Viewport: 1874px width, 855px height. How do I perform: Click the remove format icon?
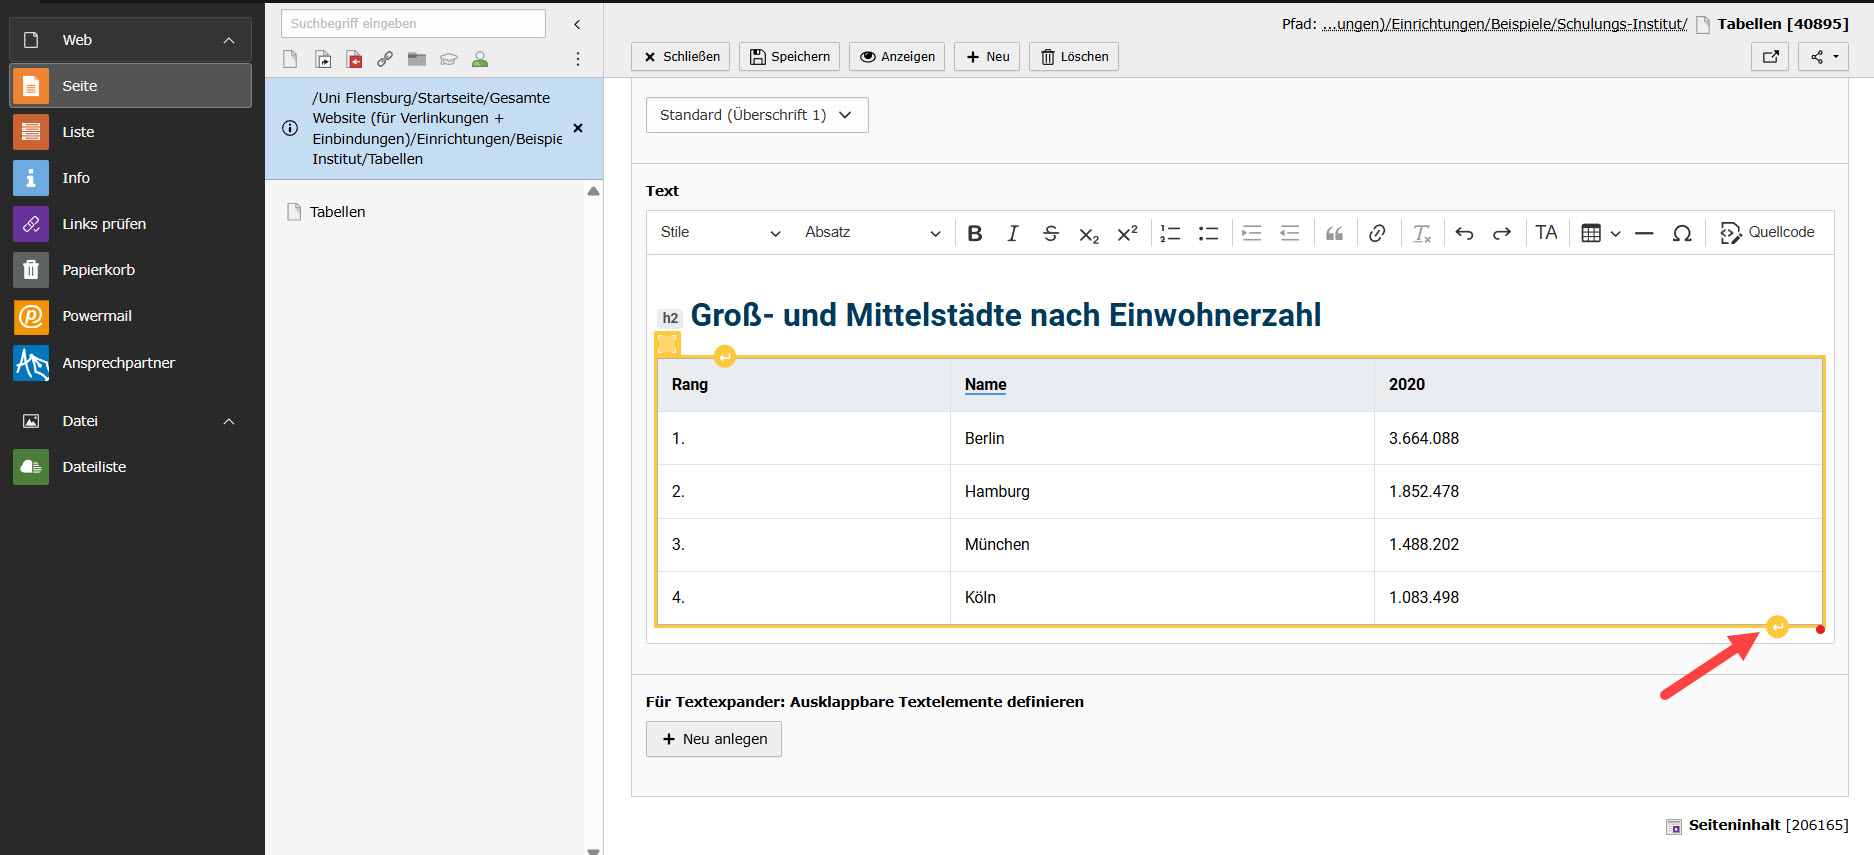click(1421, 233)
